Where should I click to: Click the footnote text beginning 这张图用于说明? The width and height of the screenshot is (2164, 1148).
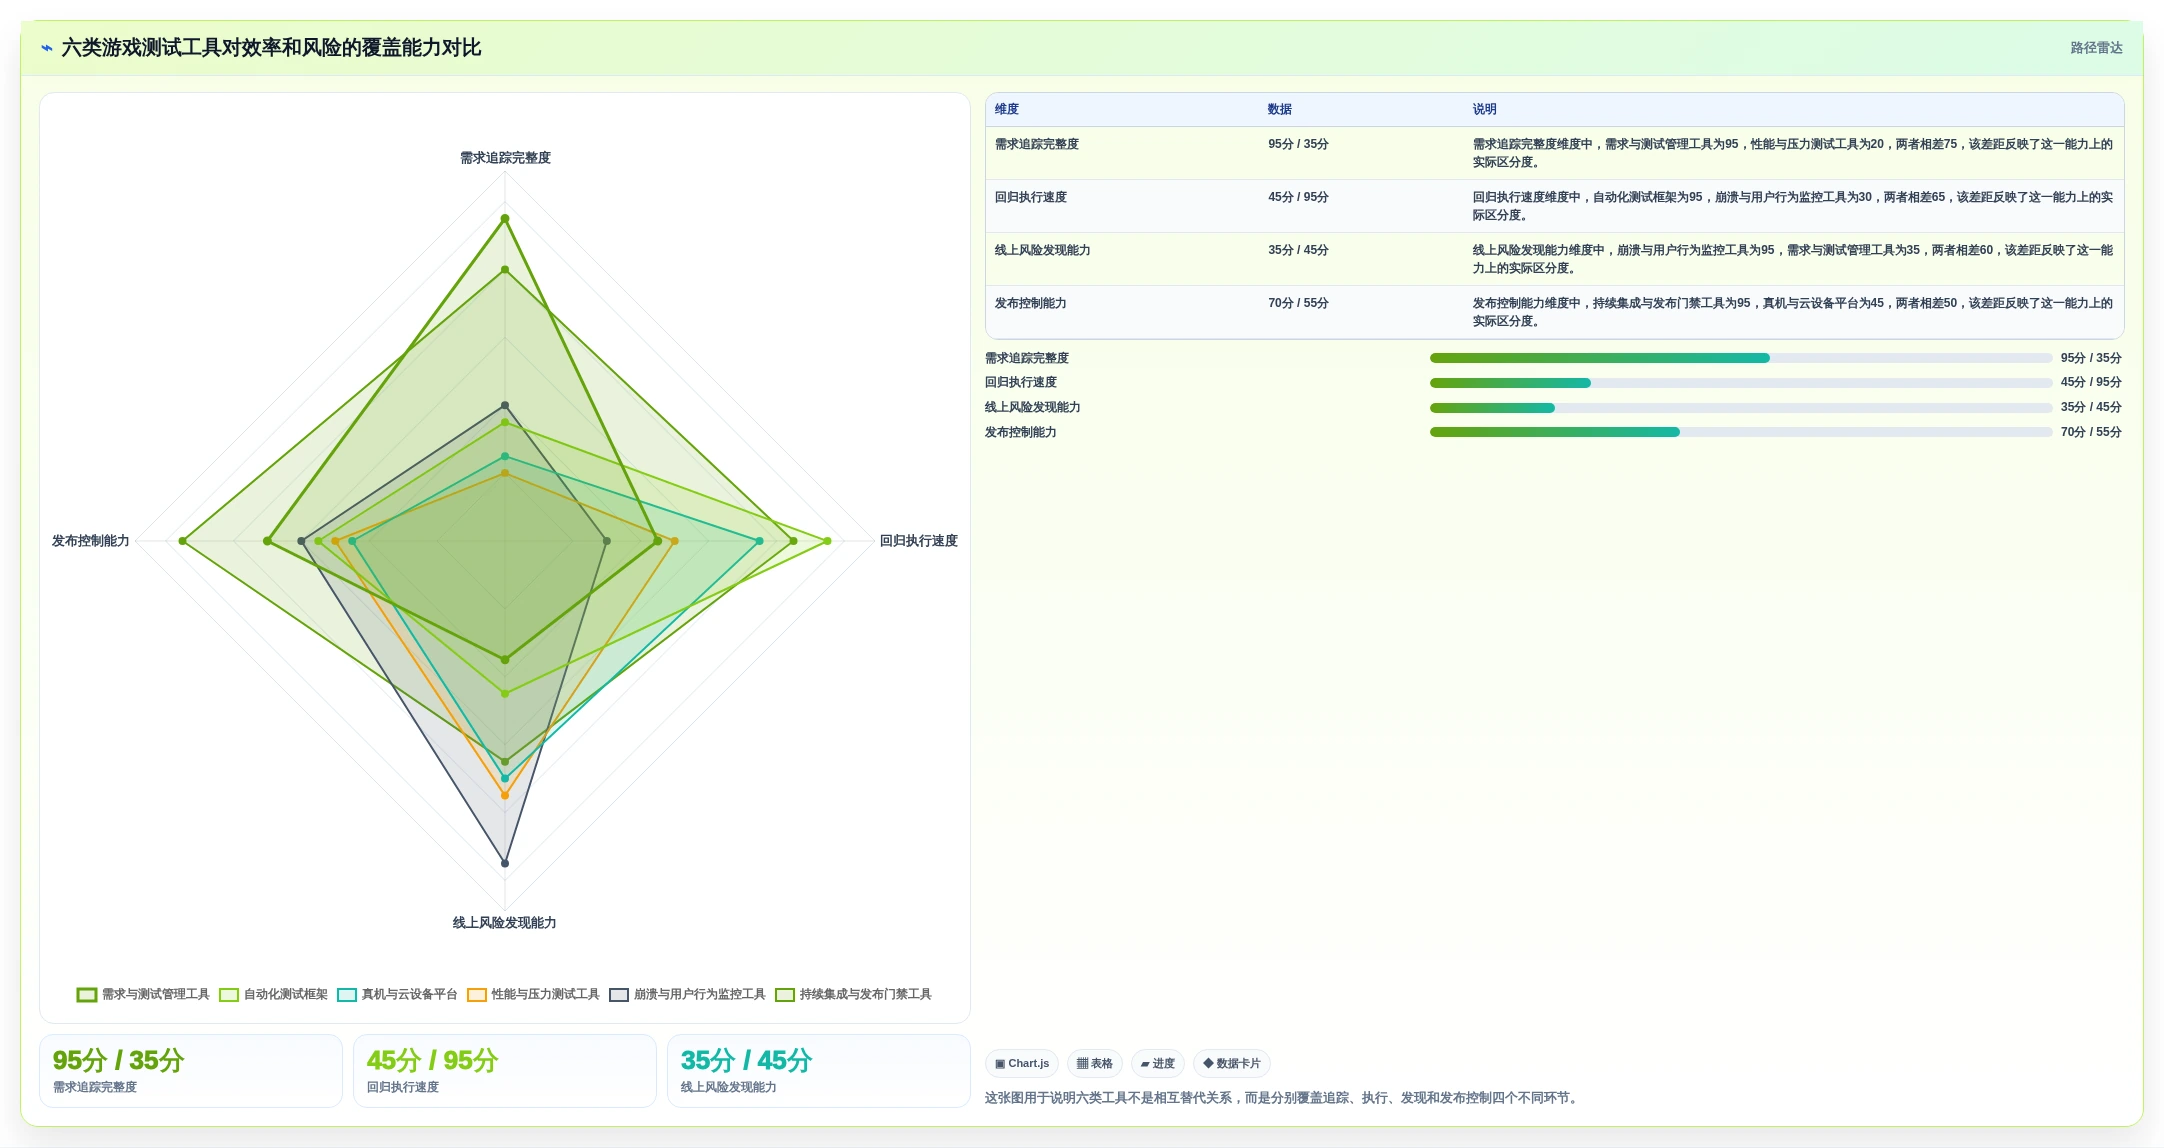tap(1283, 1098)
